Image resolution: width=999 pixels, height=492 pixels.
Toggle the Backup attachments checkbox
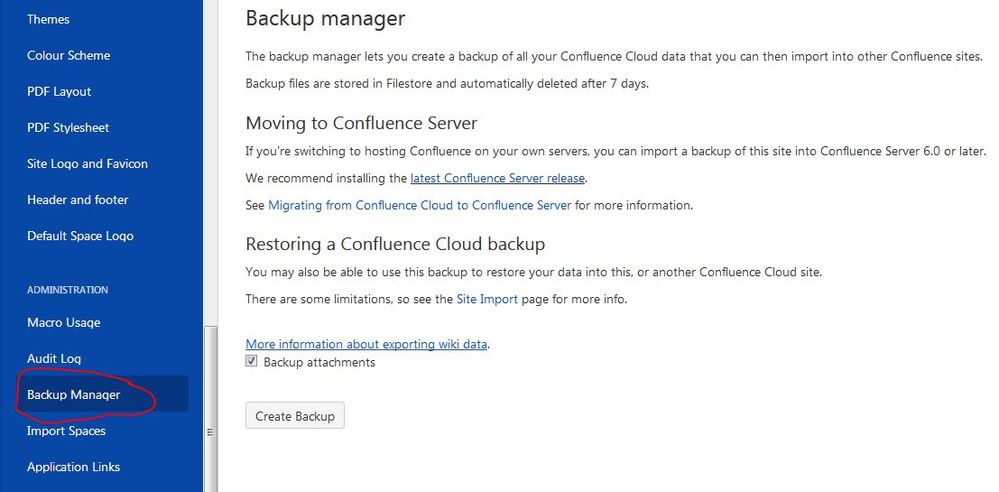click(252, 362)
